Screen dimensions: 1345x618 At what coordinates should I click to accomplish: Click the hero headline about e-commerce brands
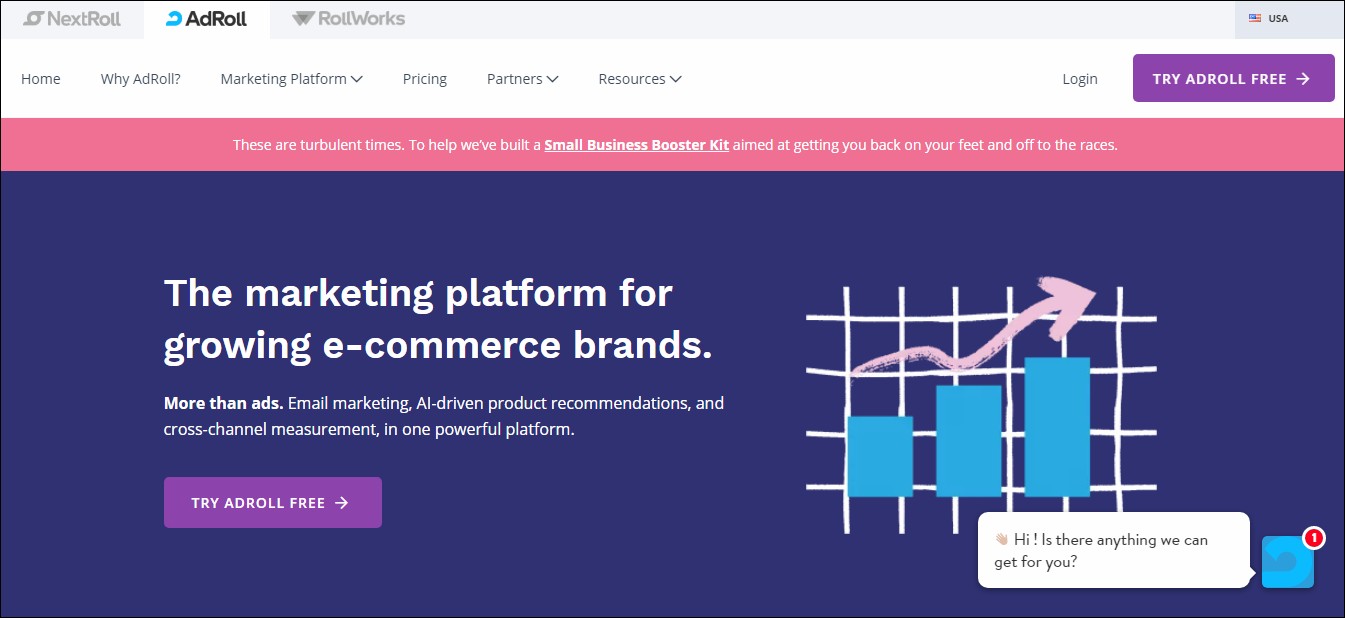[438, 319]
